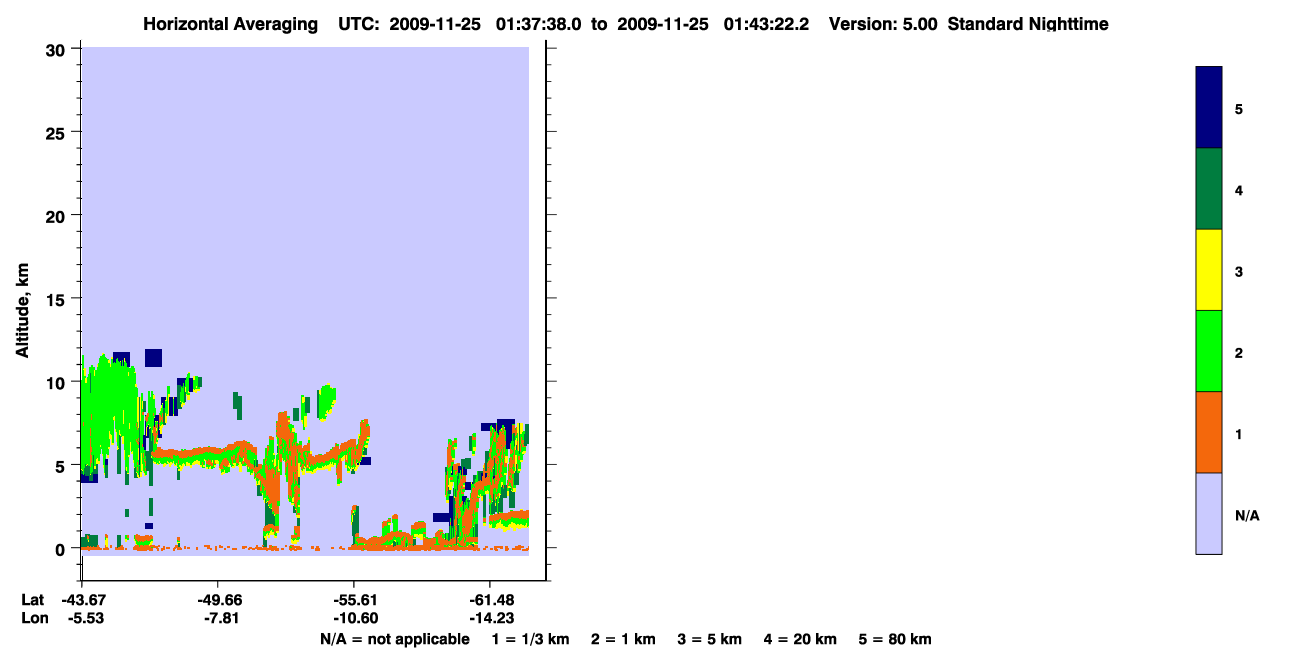Click the '2 = 1 km' legend entry
This screenshot has height=667, width=1300.
[x=624, y=639]
